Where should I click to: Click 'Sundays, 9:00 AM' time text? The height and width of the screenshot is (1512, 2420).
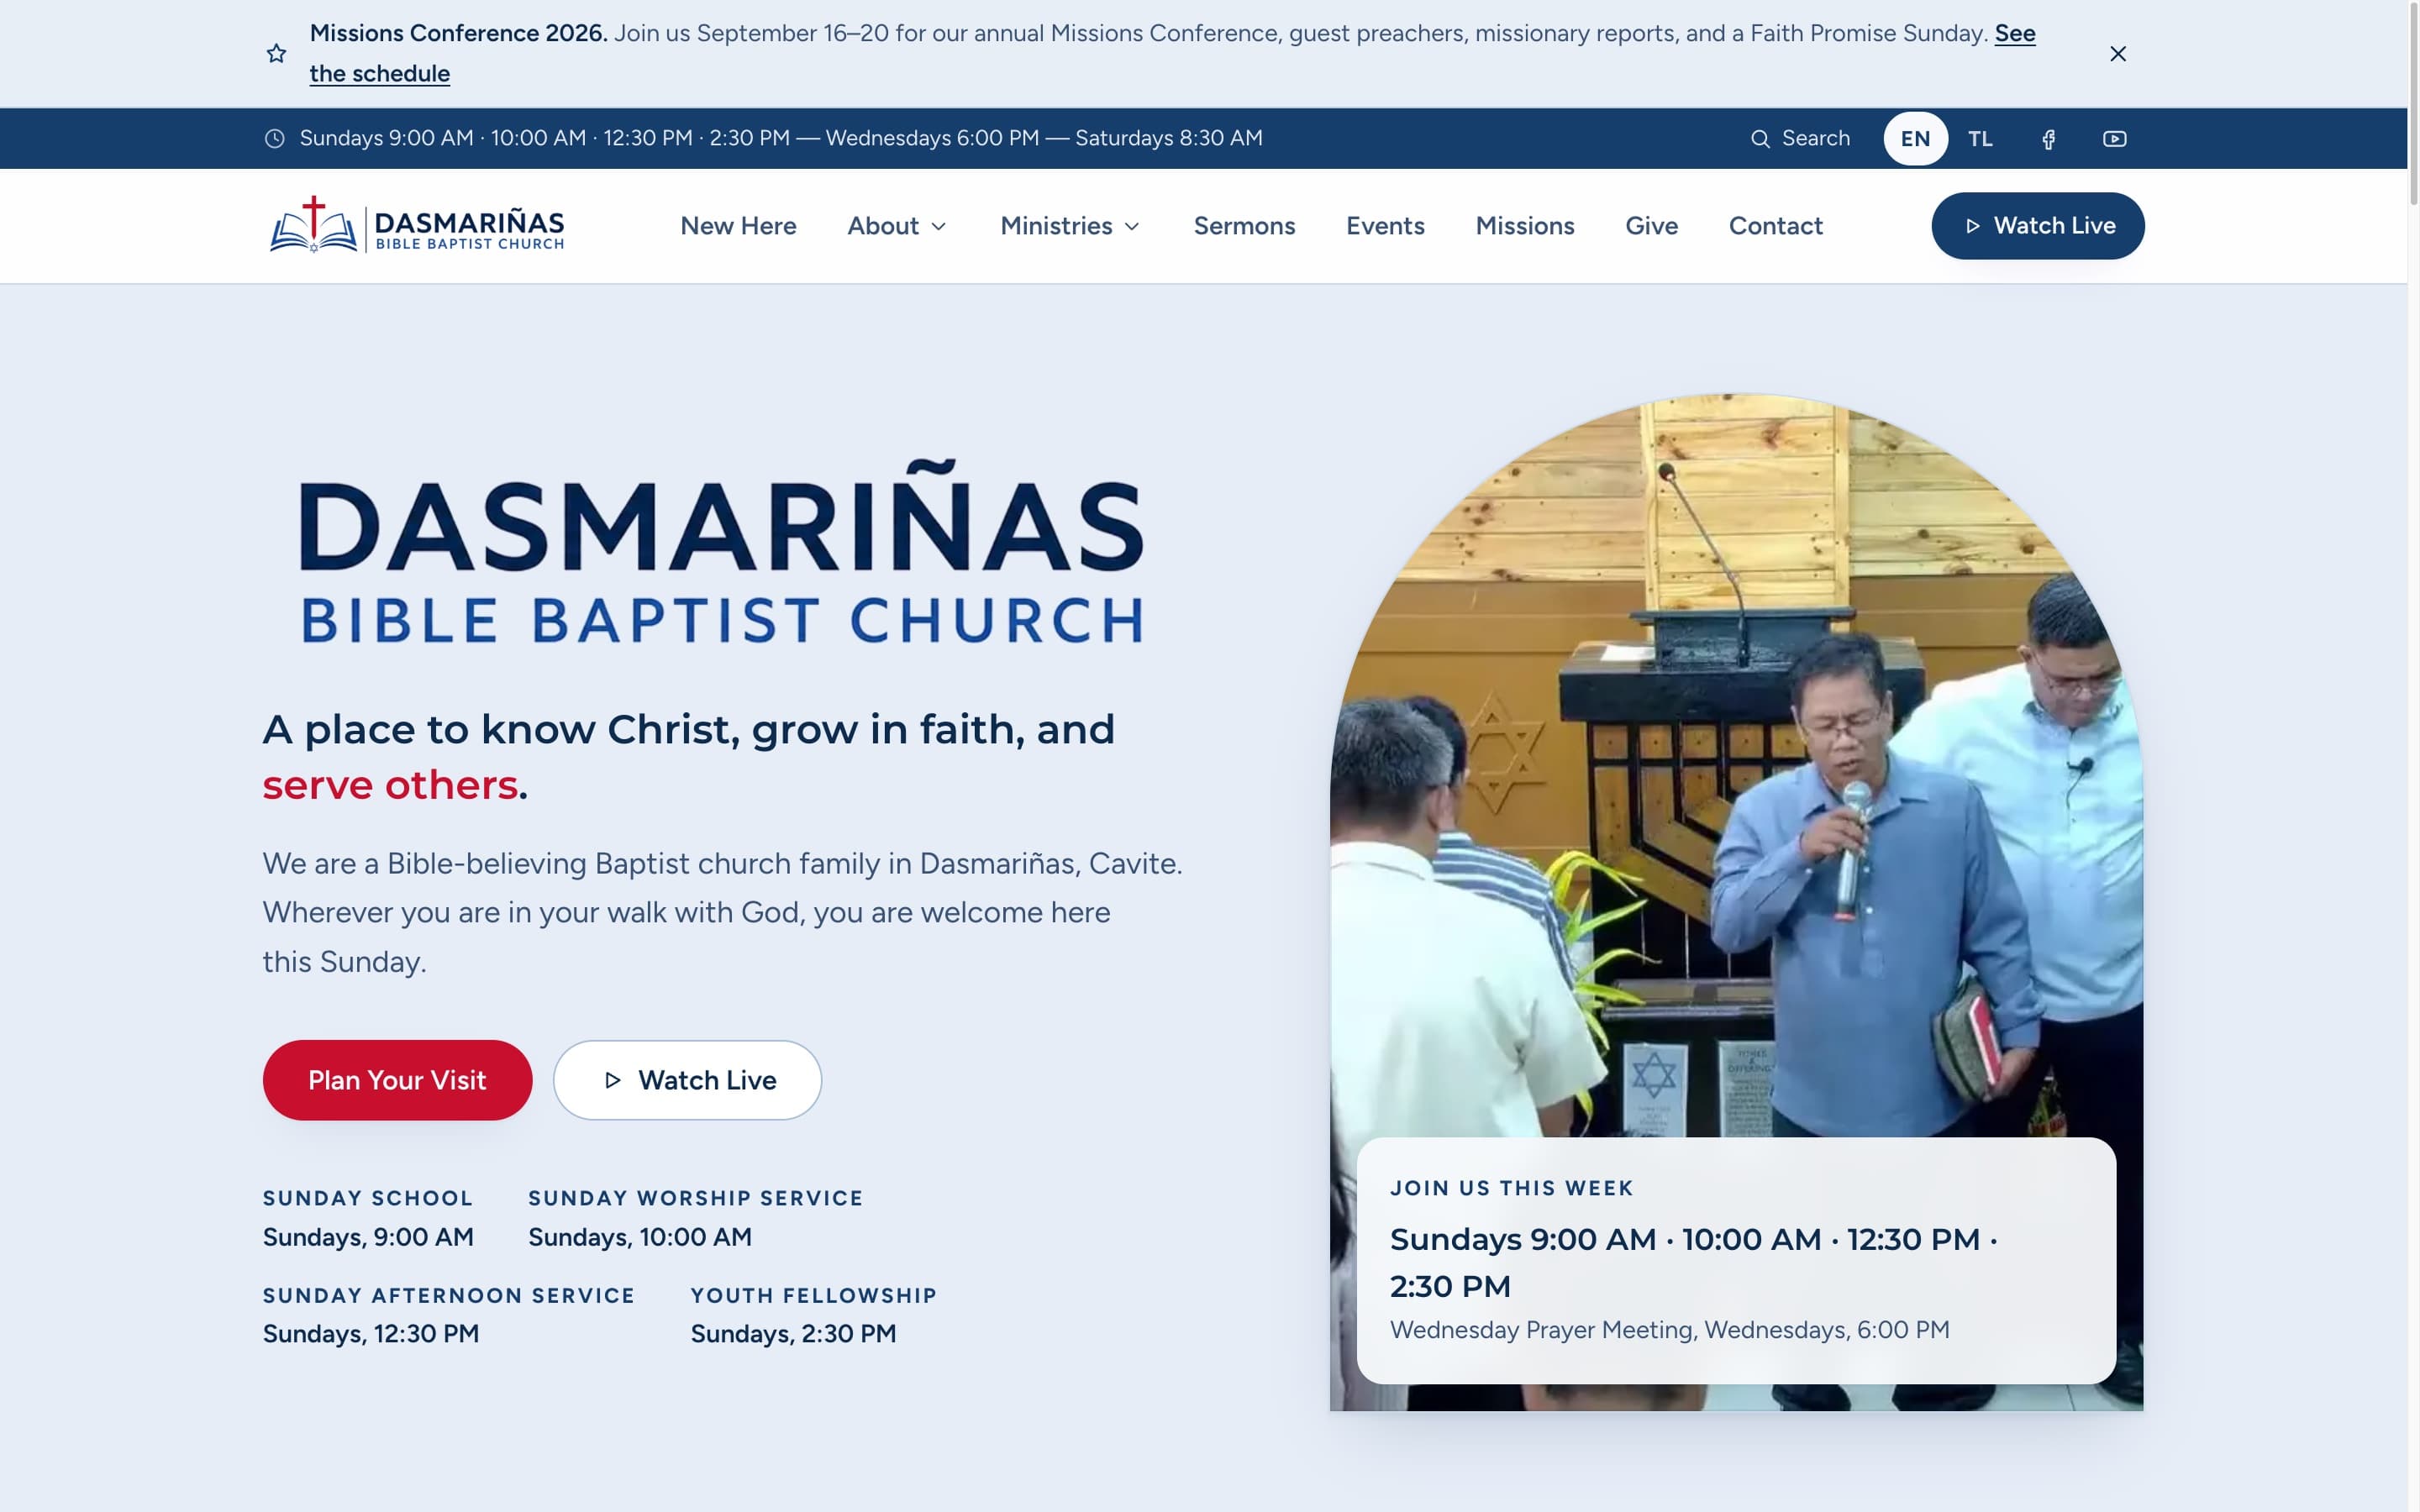tap(368, 1237)
